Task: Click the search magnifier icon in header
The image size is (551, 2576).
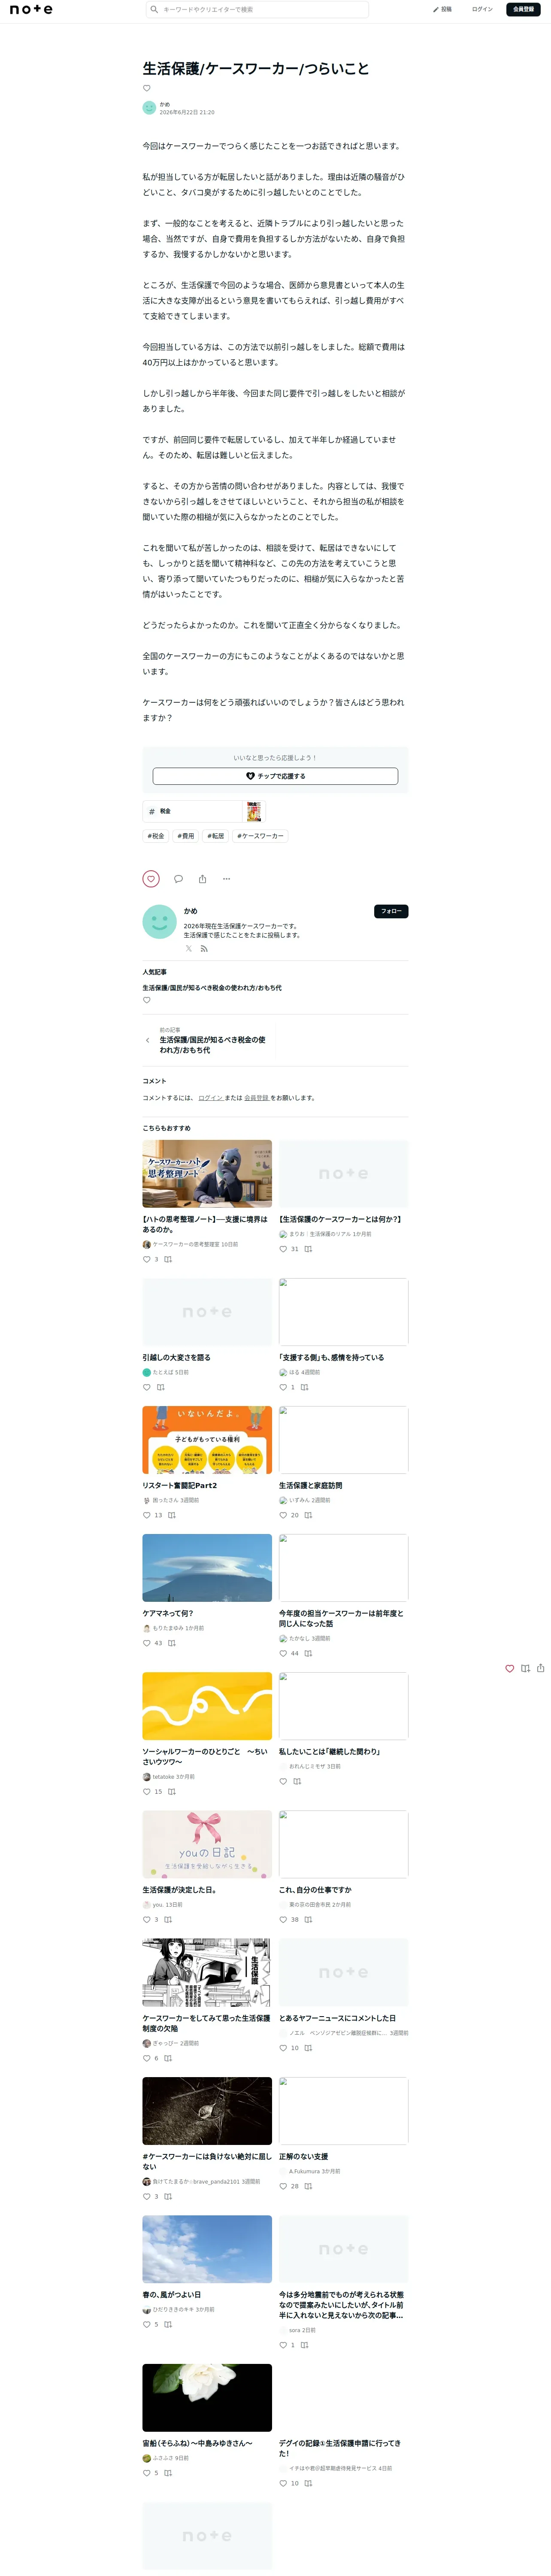Action: (x=154, y=9)
